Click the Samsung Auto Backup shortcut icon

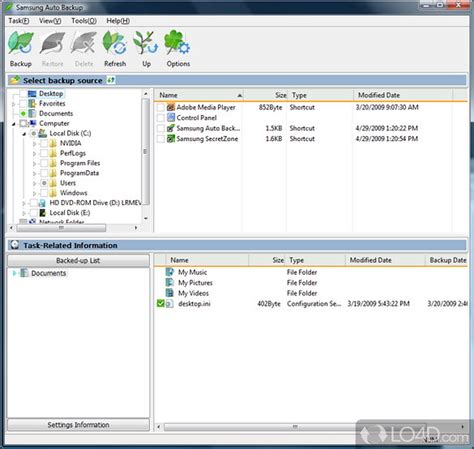click(x=171, y=128)
